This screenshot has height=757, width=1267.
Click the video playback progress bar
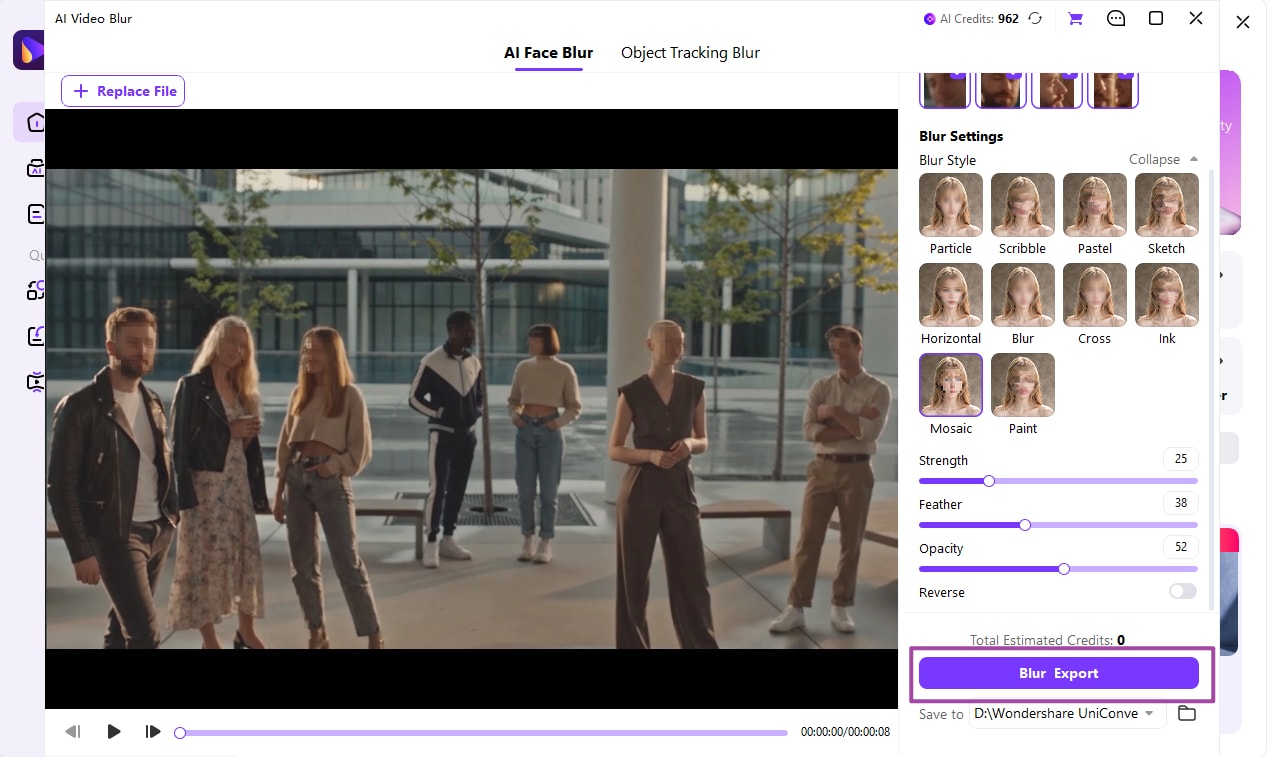(x=481, y=733)
